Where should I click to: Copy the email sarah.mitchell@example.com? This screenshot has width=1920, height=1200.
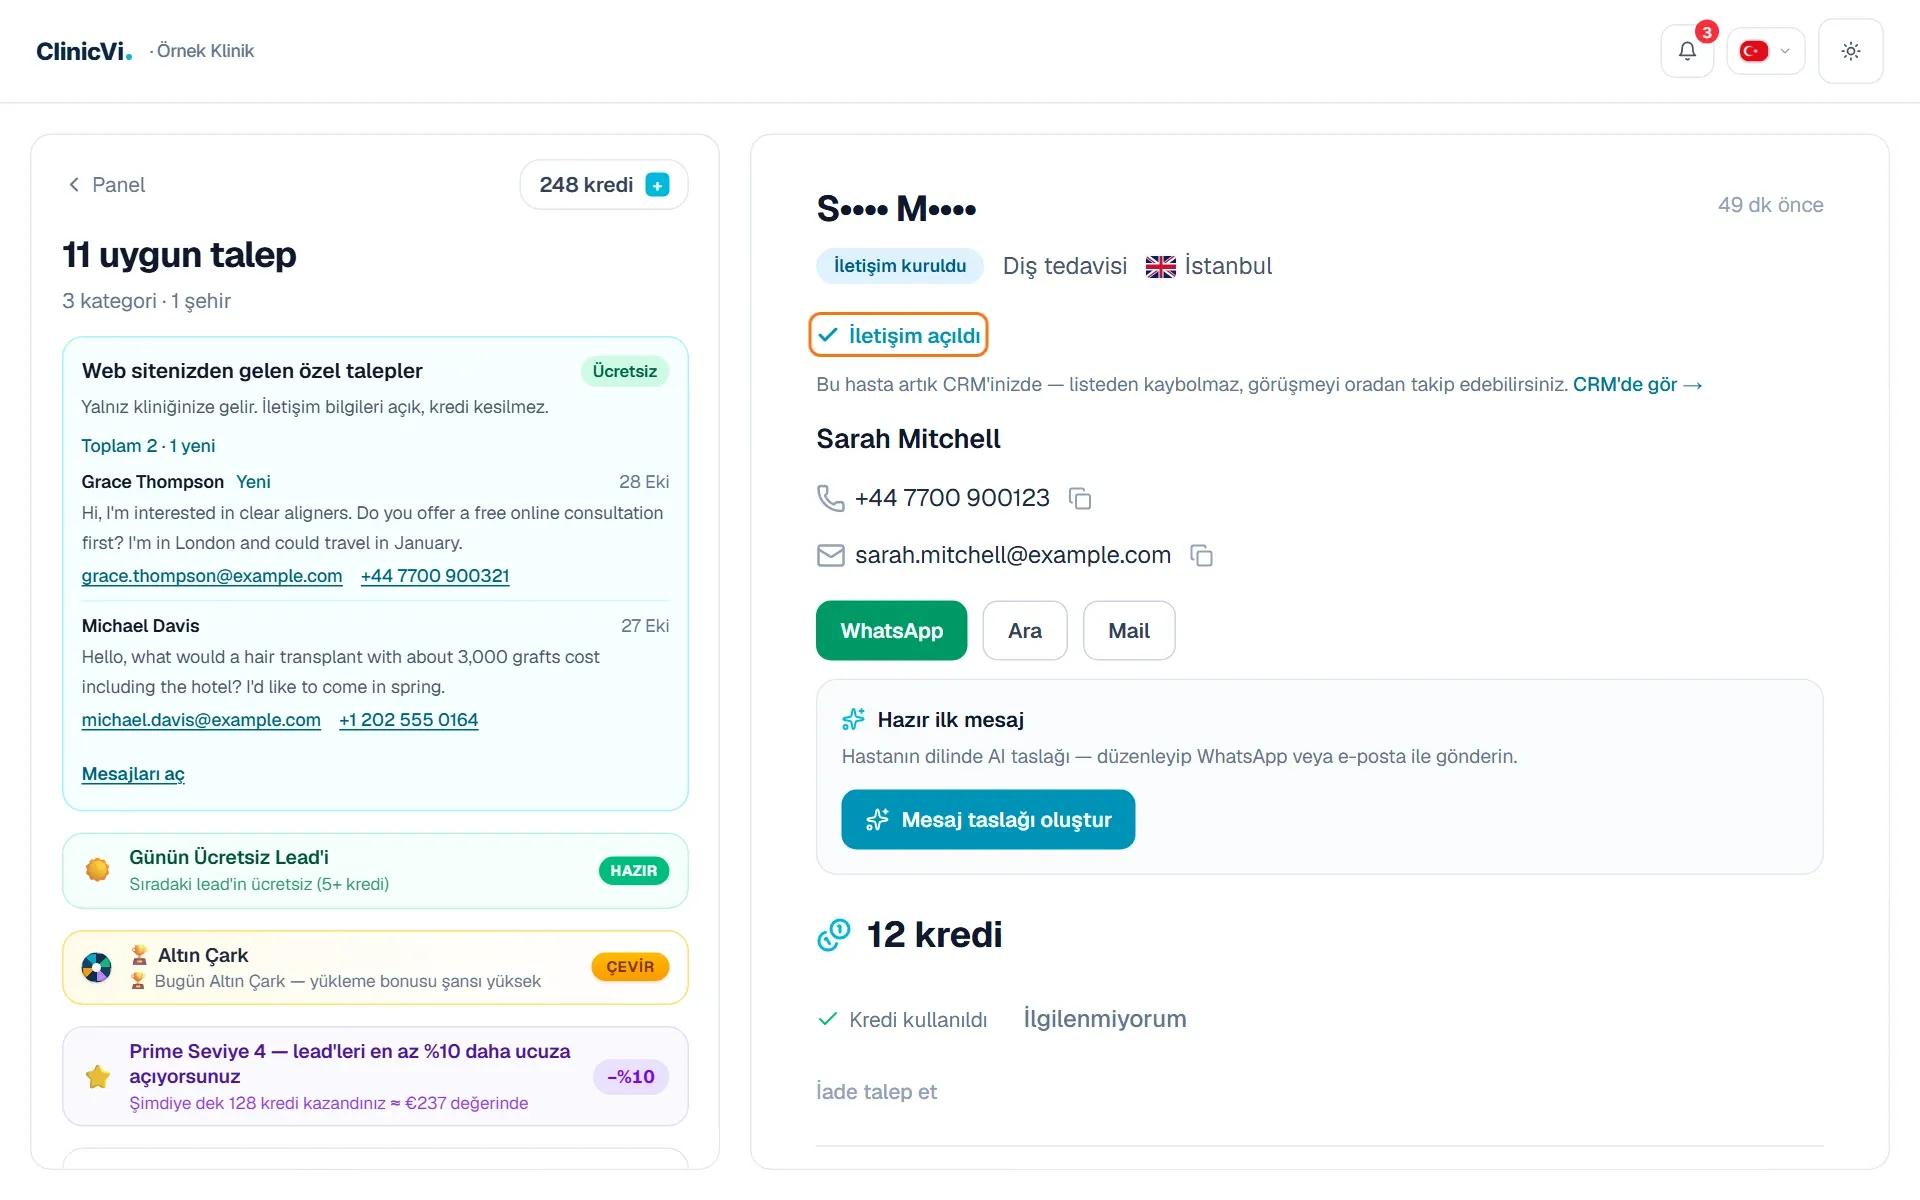point(1202,555)
